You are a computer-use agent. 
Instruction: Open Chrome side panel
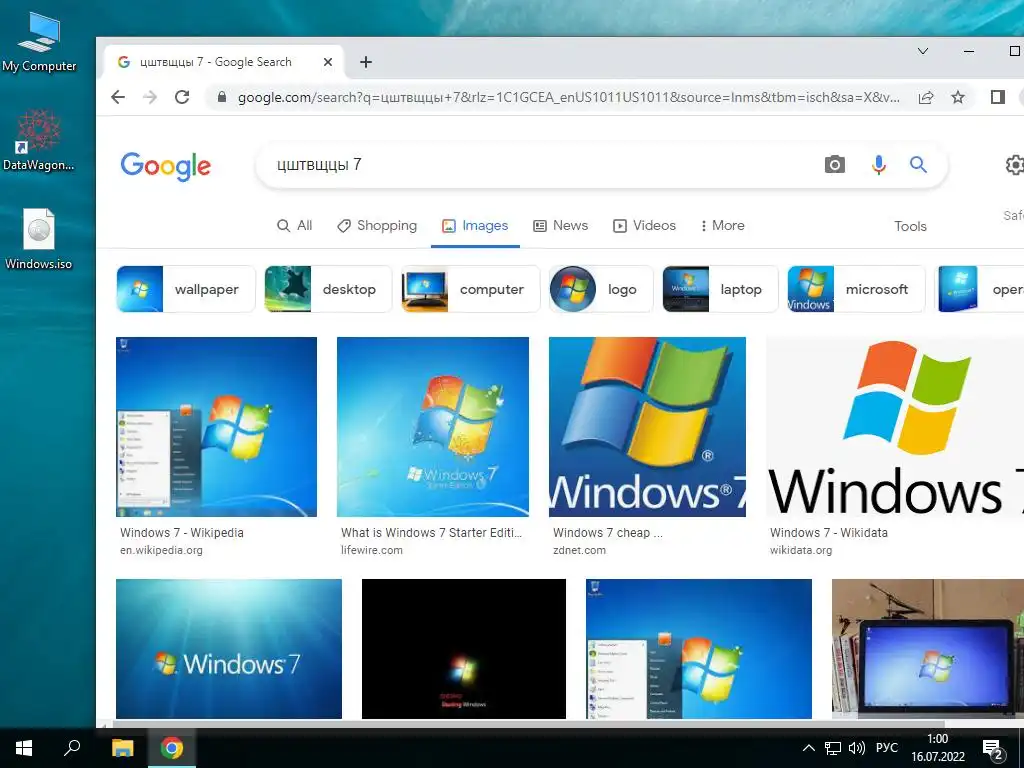[997, 97]
